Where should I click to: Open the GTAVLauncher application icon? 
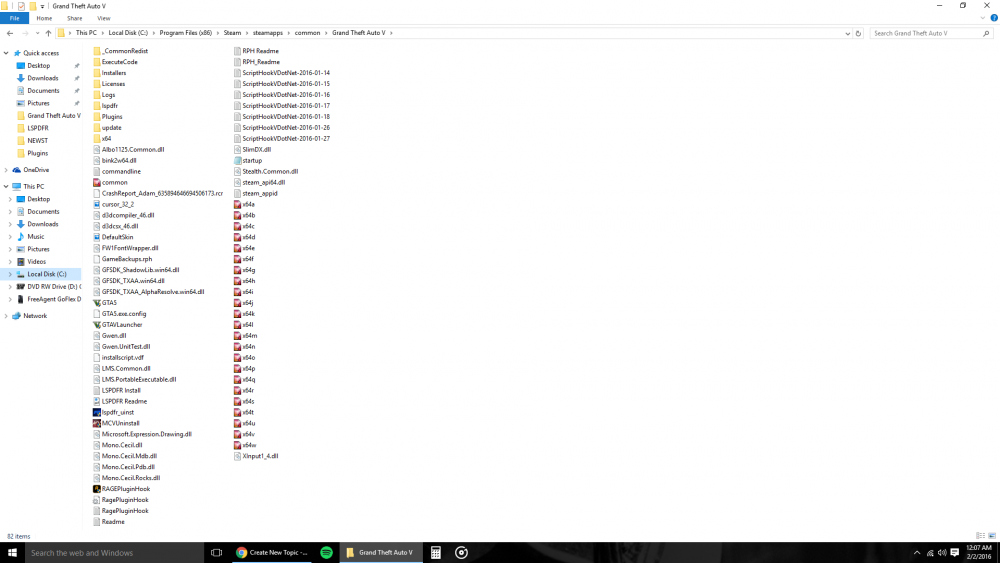pos(97,325)
